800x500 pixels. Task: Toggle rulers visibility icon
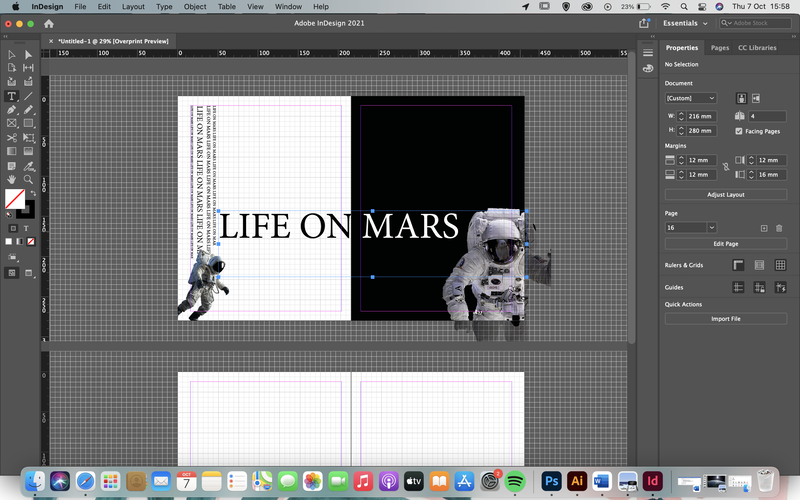pyautogui.click(x=738, y=265)
